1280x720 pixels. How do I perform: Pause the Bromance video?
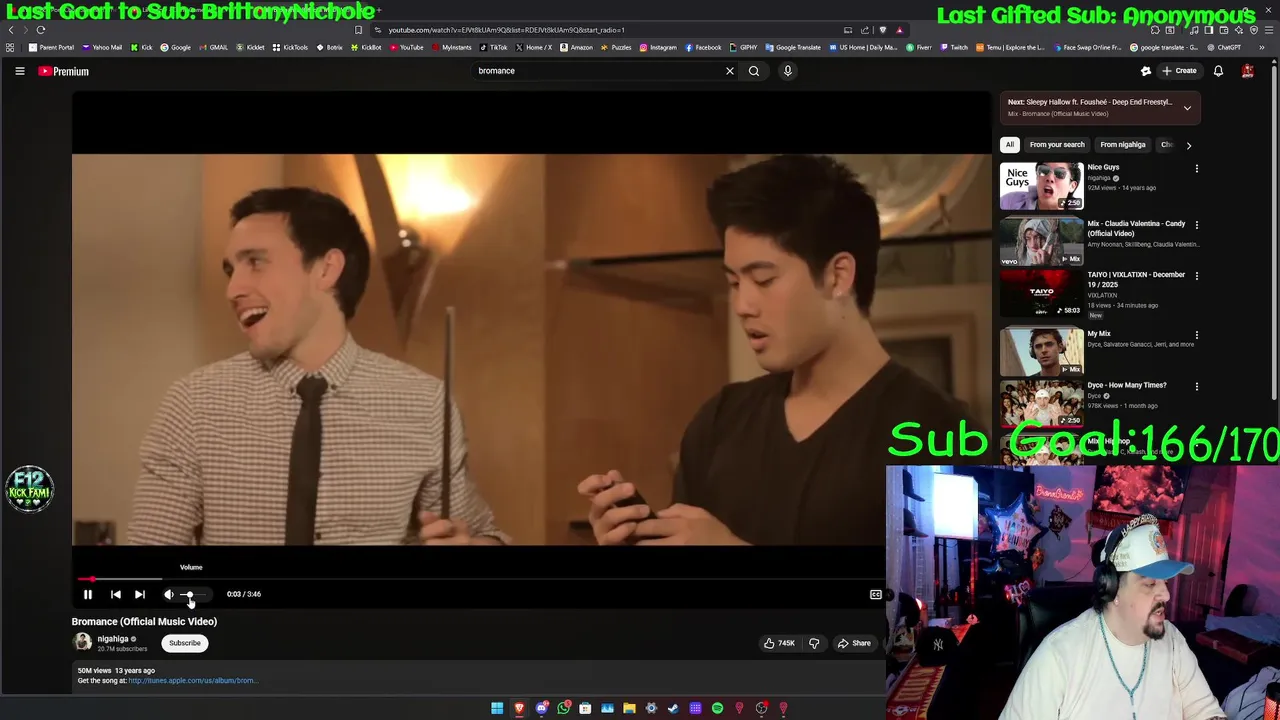pos(87,594)
